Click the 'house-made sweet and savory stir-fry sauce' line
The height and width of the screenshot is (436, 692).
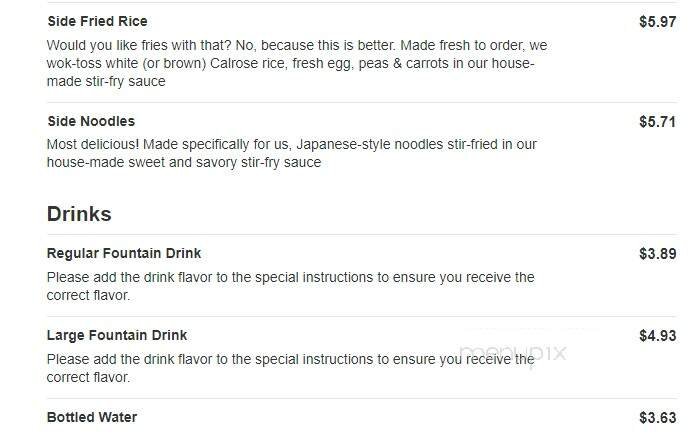coord(184,162)
